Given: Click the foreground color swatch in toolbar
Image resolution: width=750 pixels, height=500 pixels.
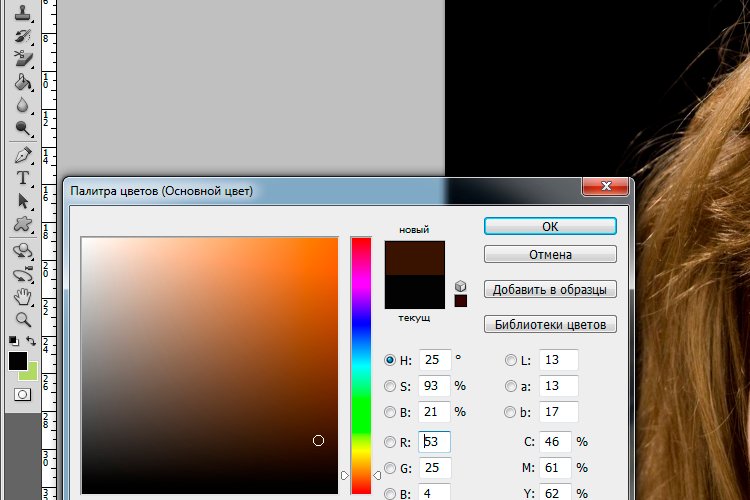Looking at the screenshot, I should pos(18,361).
